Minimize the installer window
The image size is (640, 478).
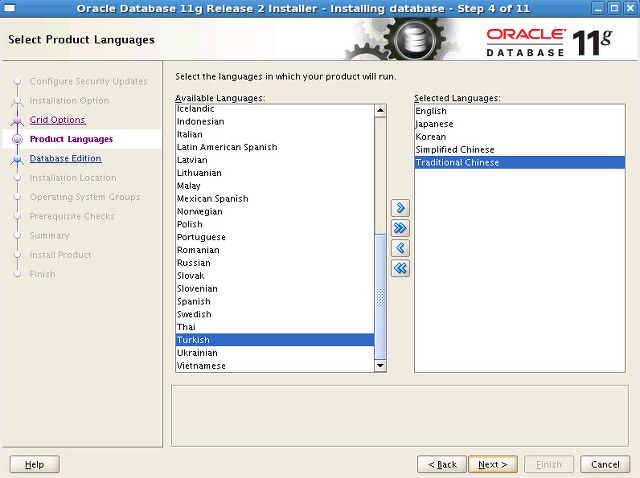[x=598, y=8]
